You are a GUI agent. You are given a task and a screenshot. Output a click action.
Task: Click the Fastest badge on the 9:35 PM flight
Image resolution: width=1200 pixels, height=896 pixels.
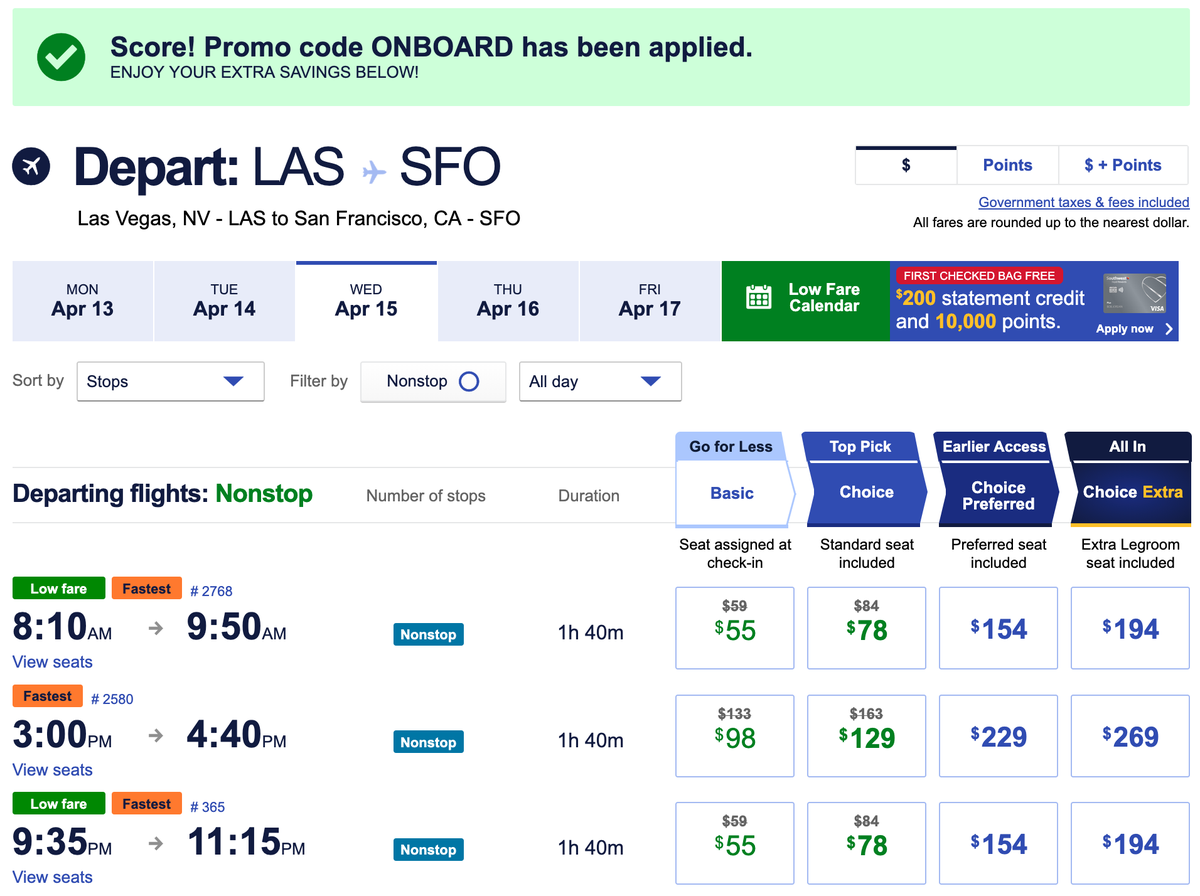[x=146, y=803]
